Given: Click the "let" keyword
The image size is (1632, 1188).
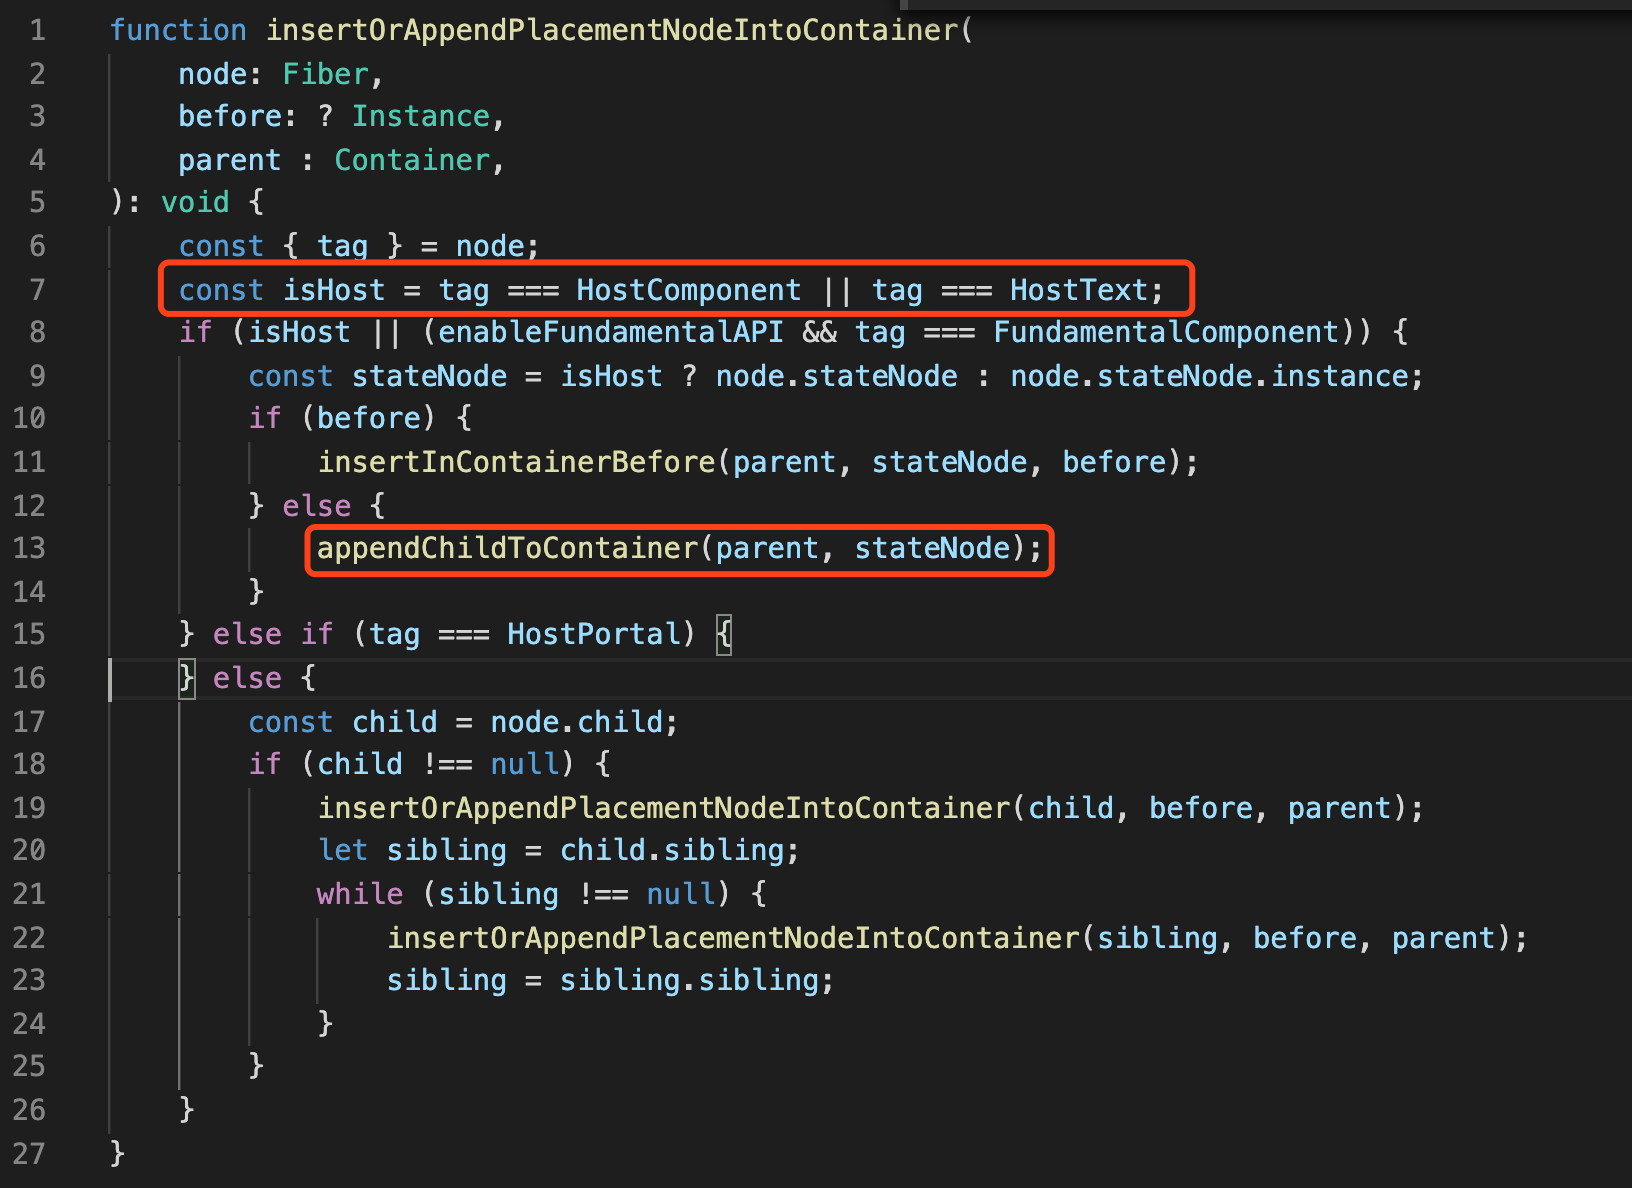Looking at the screenshot, I should [x=343, y=850].
